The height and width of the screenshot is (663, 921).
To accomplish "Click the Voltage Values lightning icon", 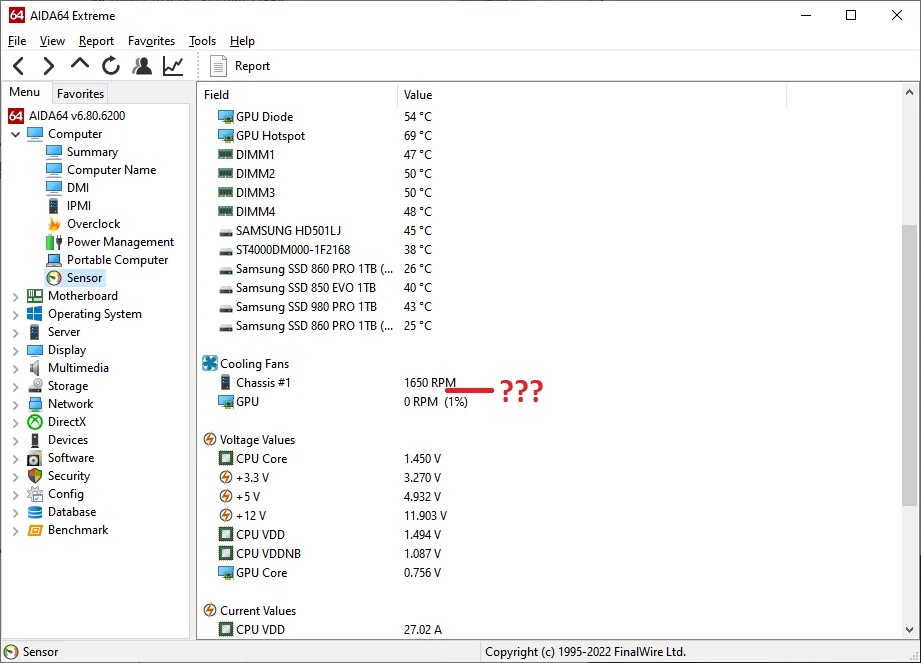I will (x=210, y=439).
